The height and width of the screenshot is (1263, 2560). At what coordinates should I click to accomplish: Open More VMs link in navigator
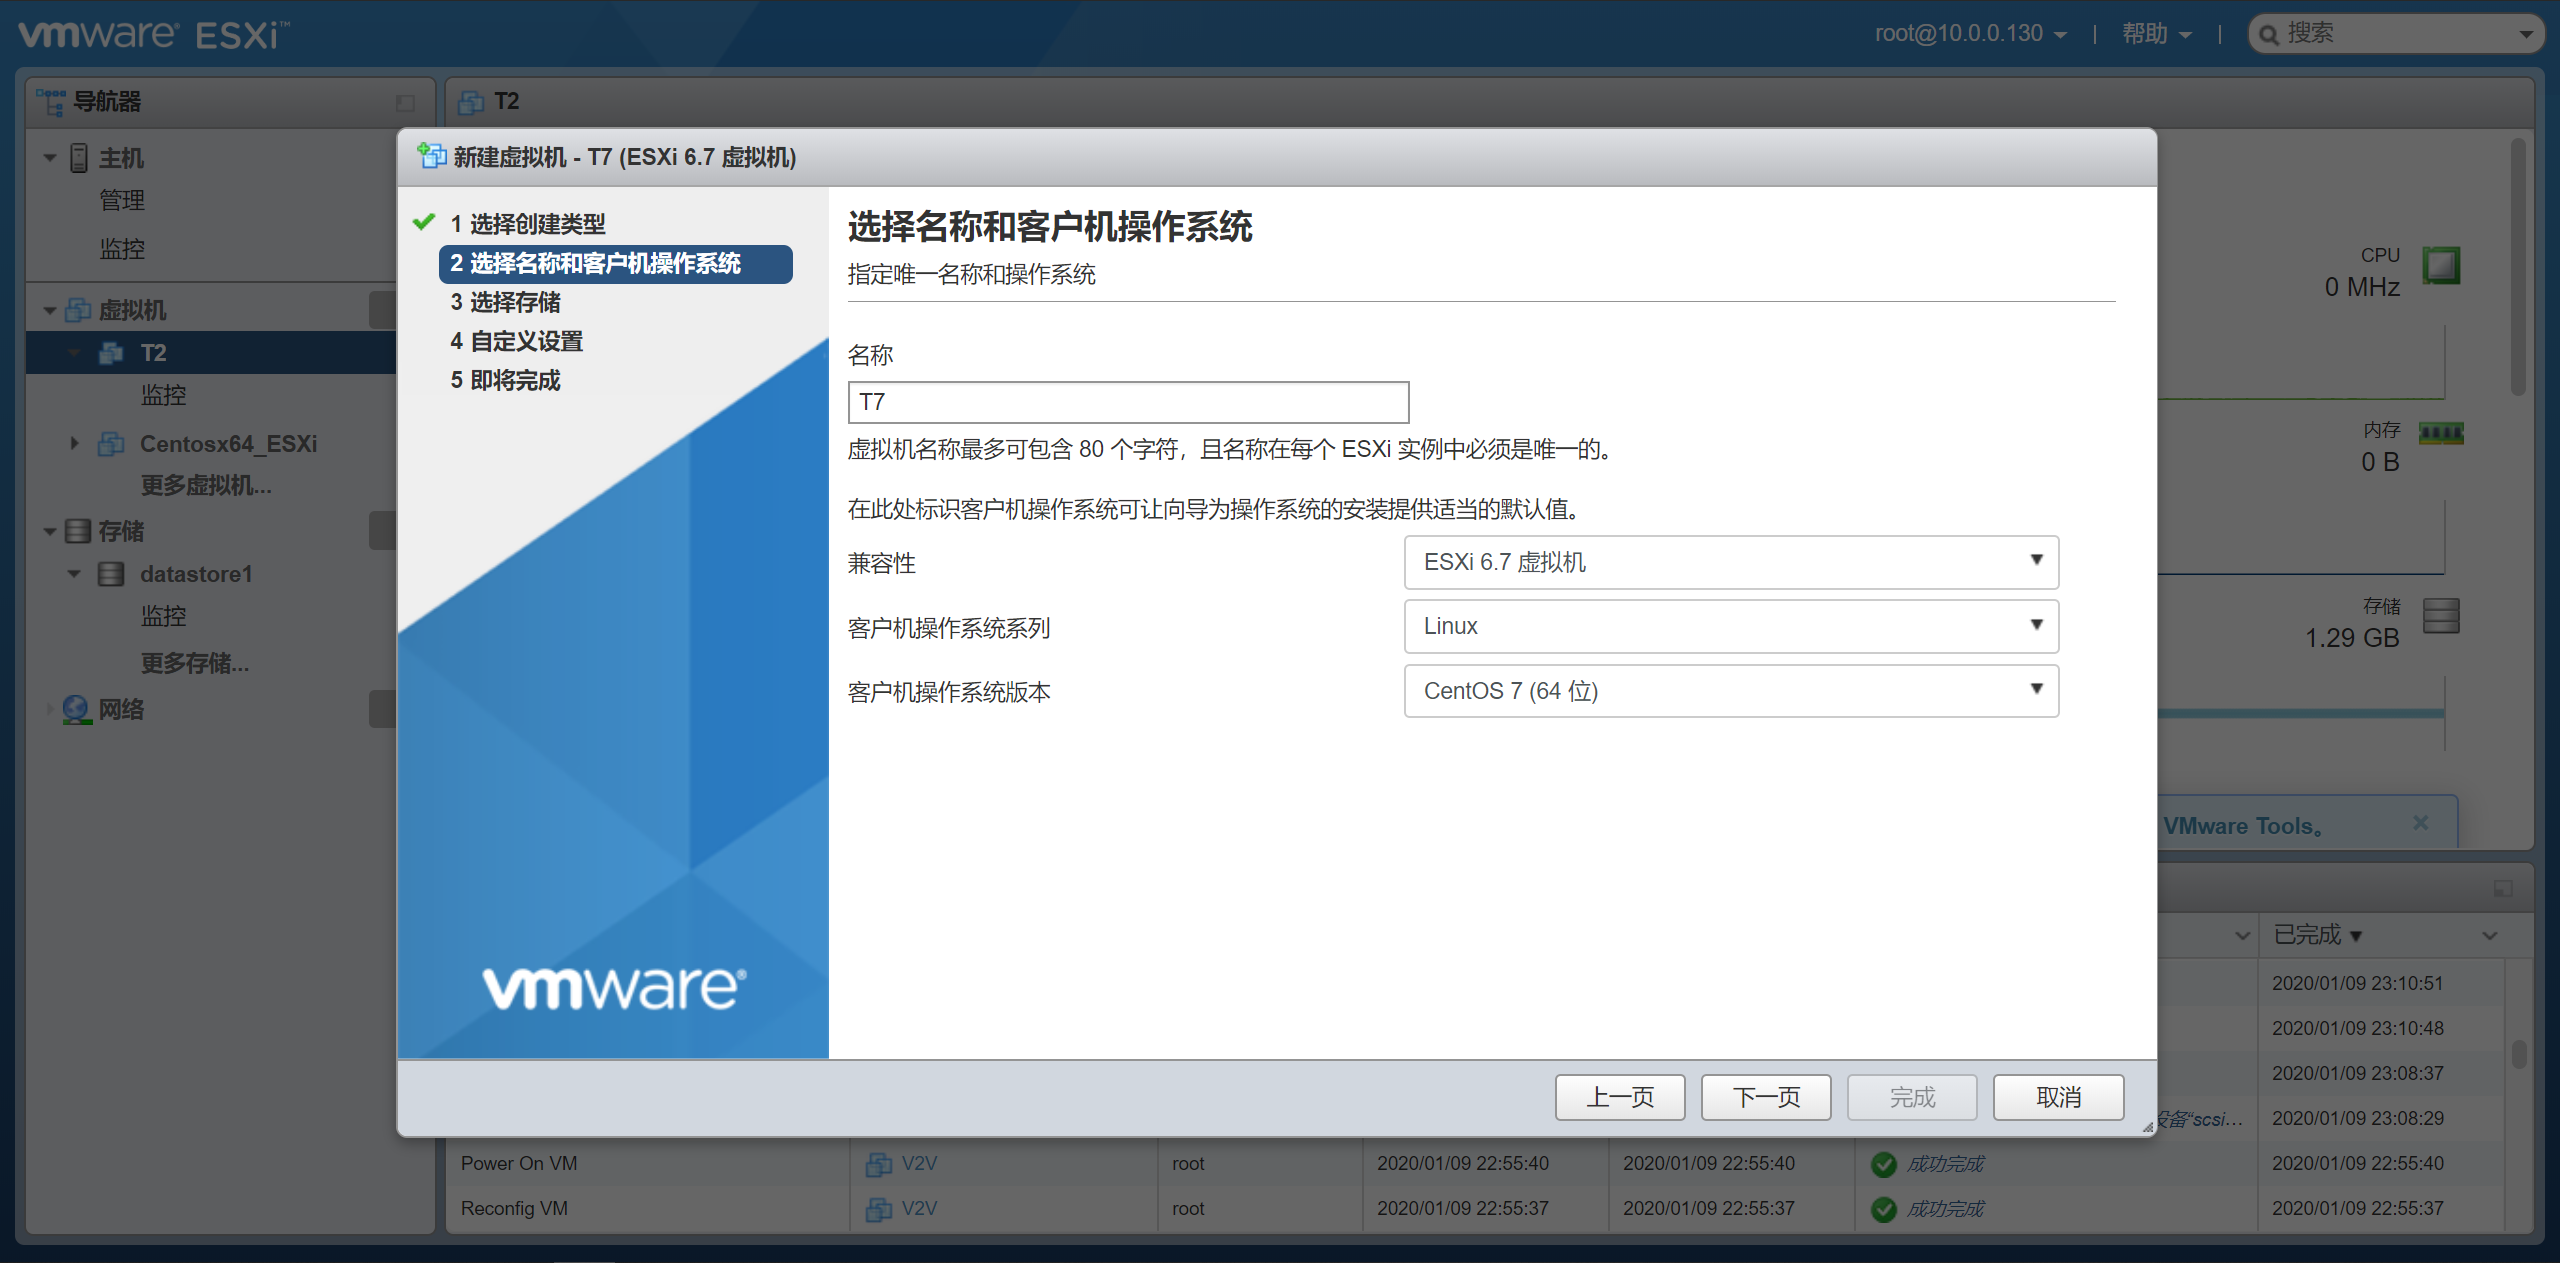click(x=206, y=486)
